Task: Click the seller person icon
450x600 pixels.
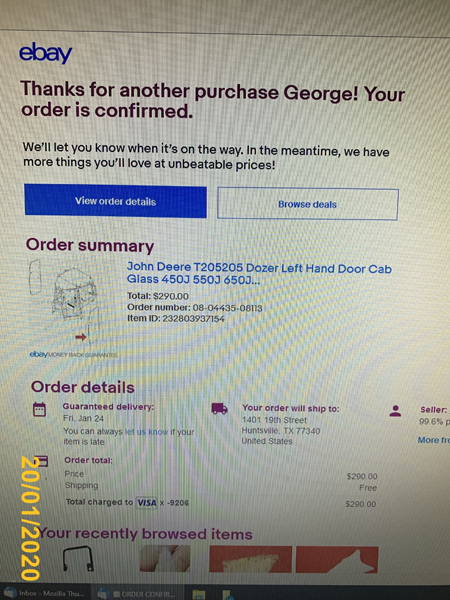Action: click(395, 411)
